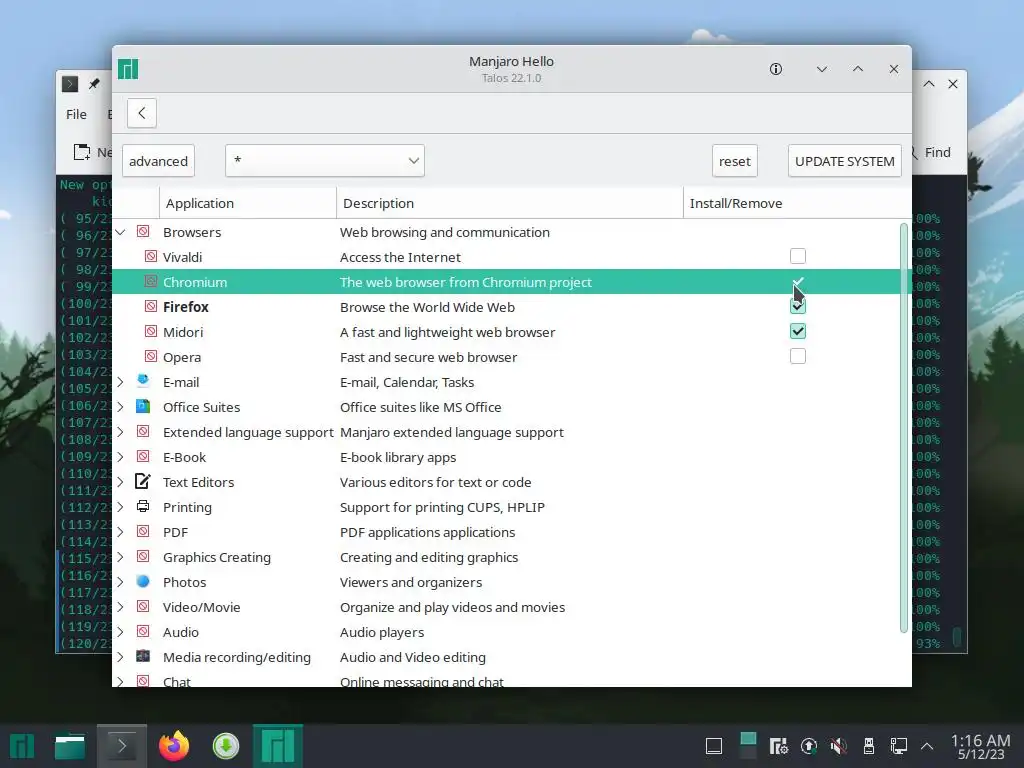Open the removable devices tray icon

(x=869, y=746)
